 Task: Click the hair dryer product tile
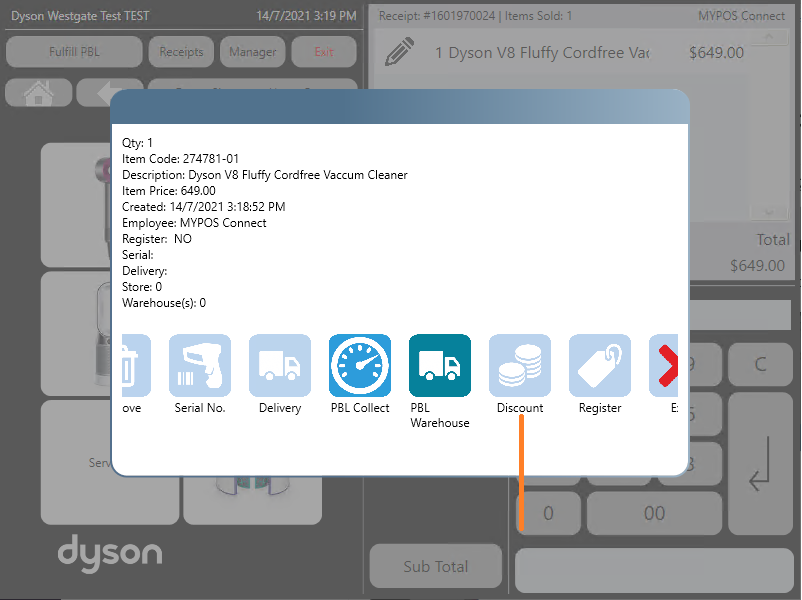(x=76, y=205)
